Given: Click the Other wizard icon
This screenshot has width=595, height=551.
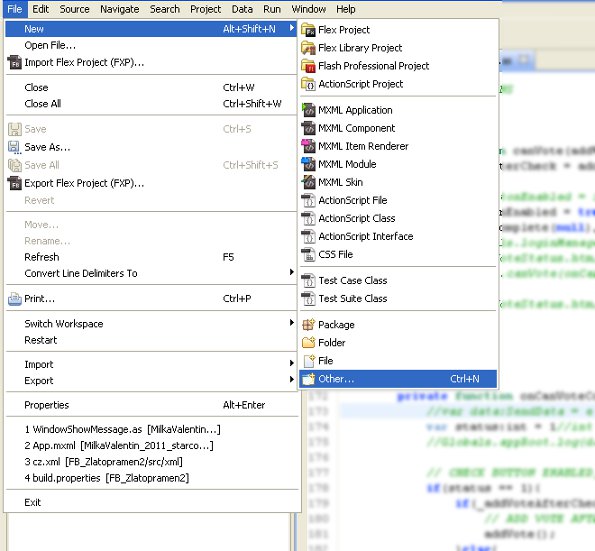Looking at the screenshot, I should coord(308,379).
